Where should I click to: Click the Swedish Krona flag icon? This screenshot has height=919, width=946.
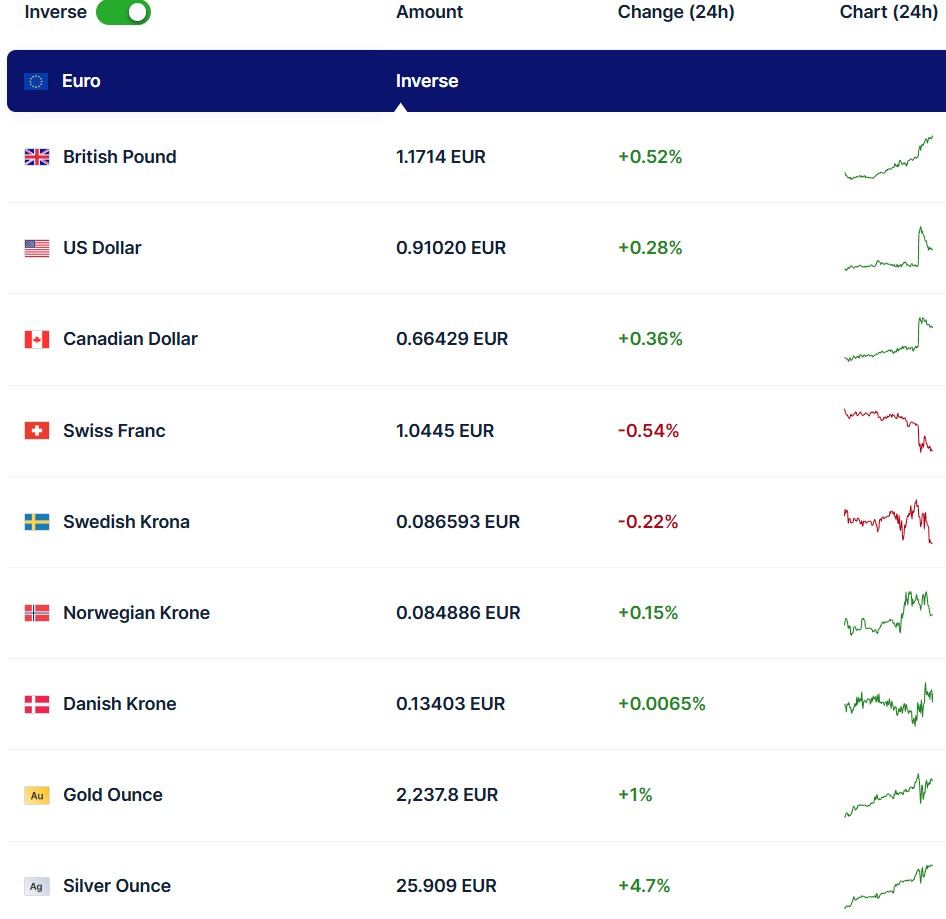37,522
